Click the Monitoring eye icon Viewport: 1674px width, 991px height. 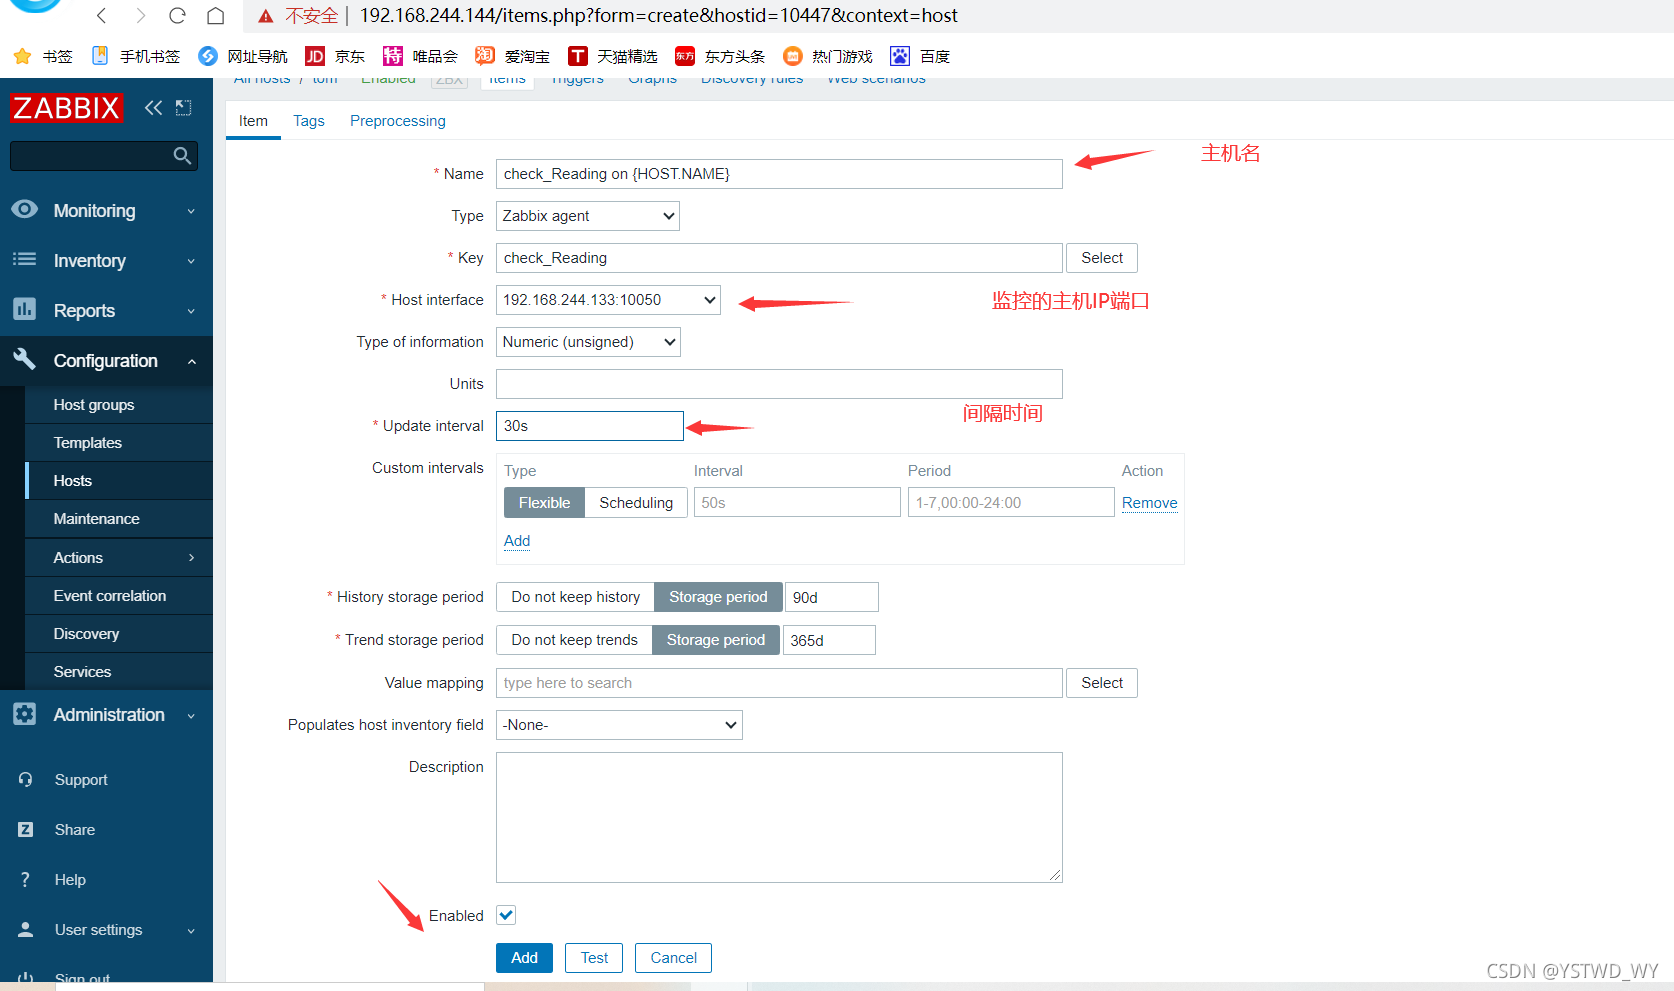pyautogui.click(x=24, y=210)
